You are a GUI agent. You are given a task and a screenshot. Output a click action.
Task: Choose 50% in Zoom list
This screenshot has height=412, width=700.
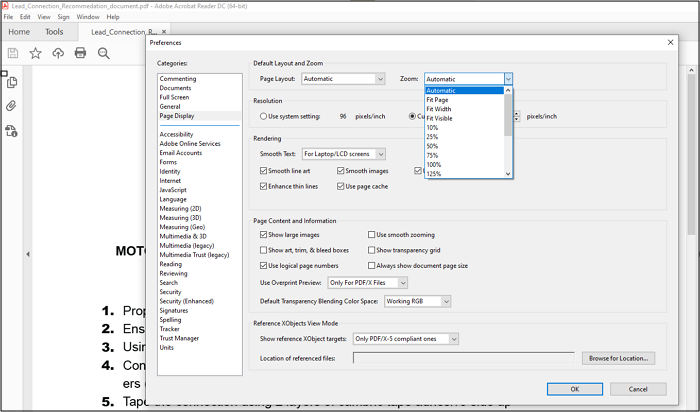pos(464,146)
